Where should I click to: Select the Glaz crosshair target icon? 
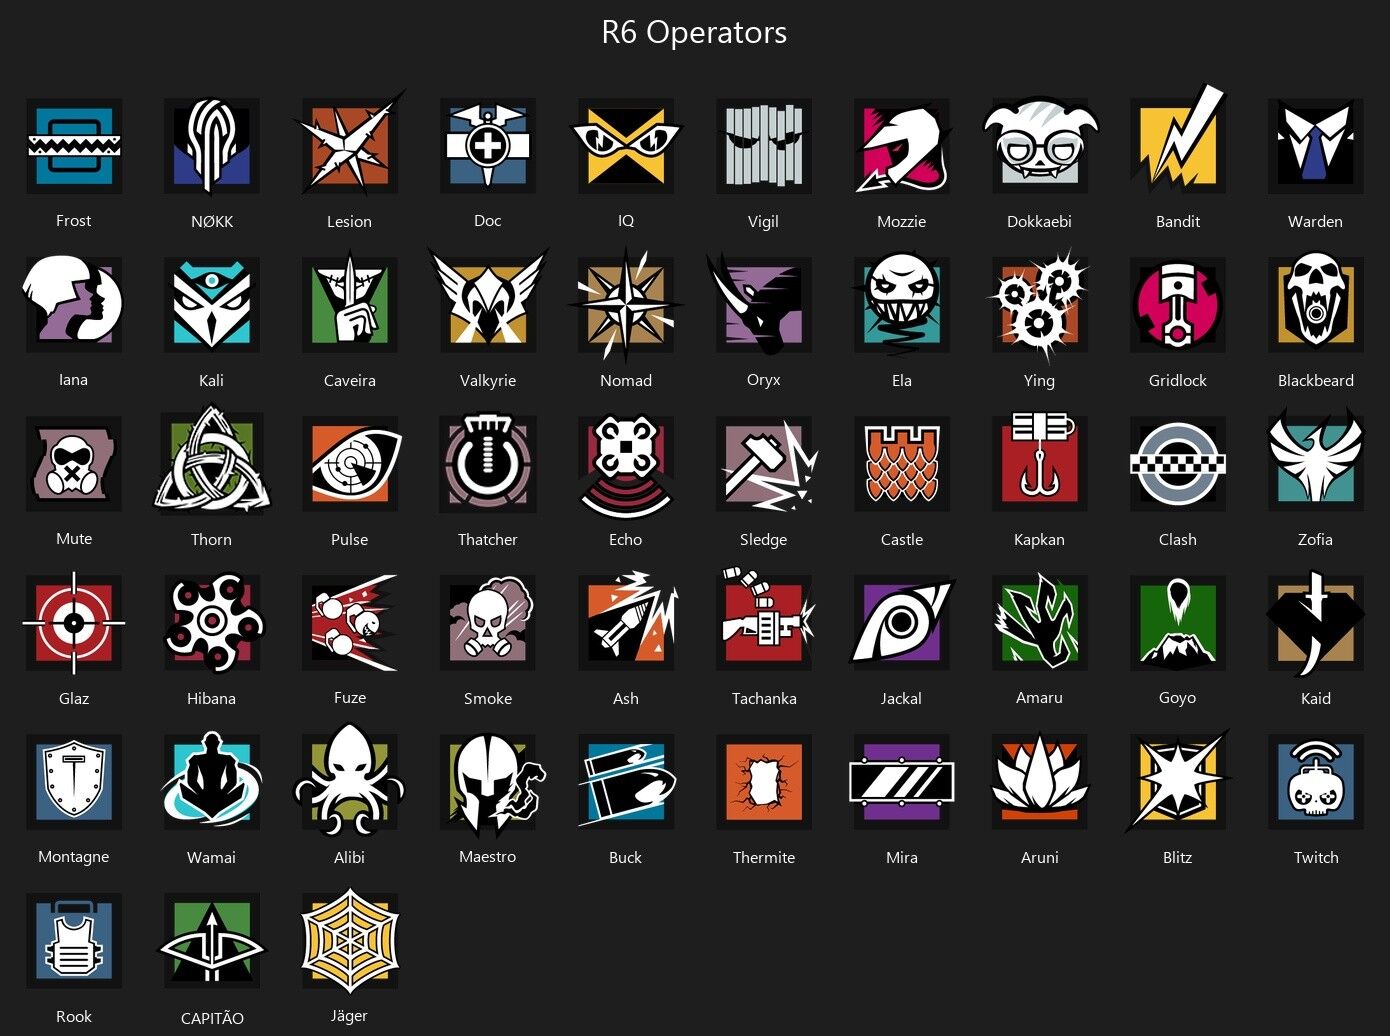(x=74, y=623)
